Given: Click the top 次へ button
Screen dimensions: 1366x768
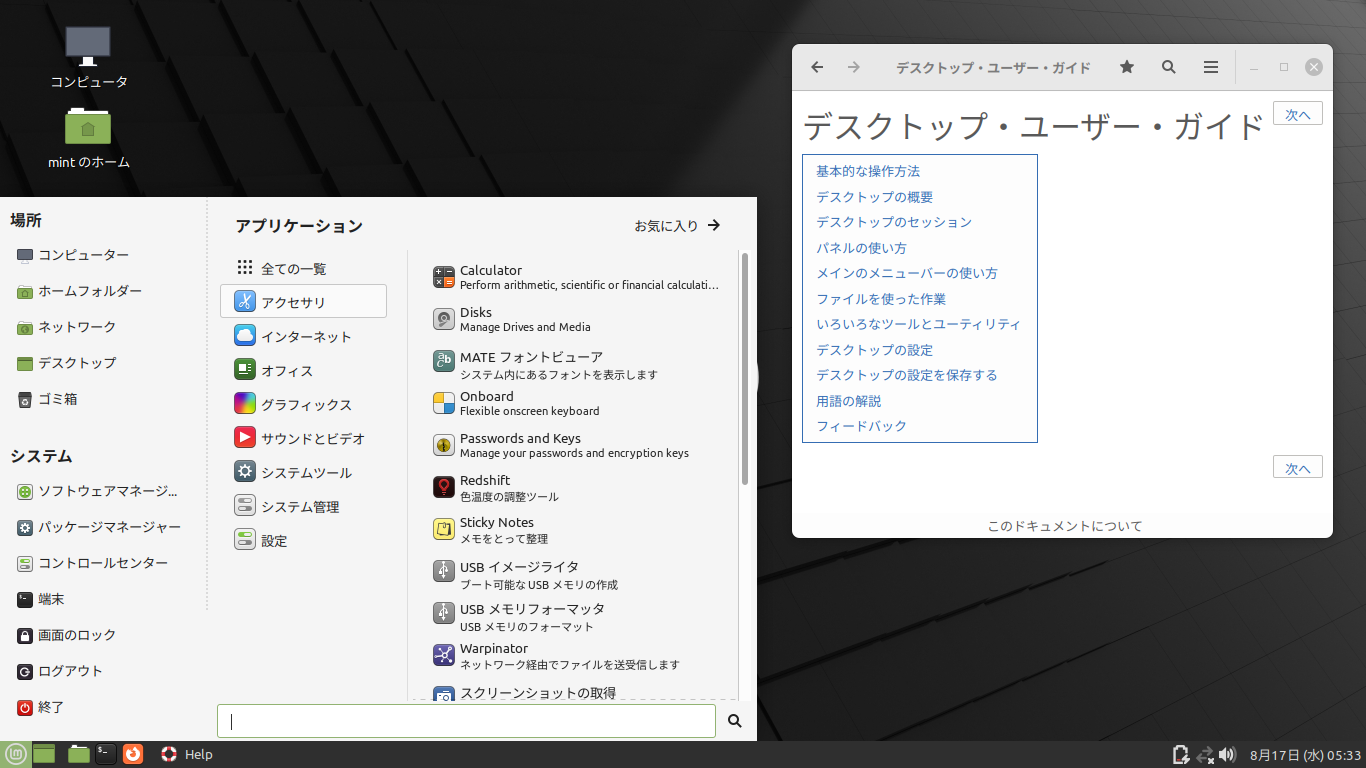Looking at the screenshot, I should pos(1297,114).
